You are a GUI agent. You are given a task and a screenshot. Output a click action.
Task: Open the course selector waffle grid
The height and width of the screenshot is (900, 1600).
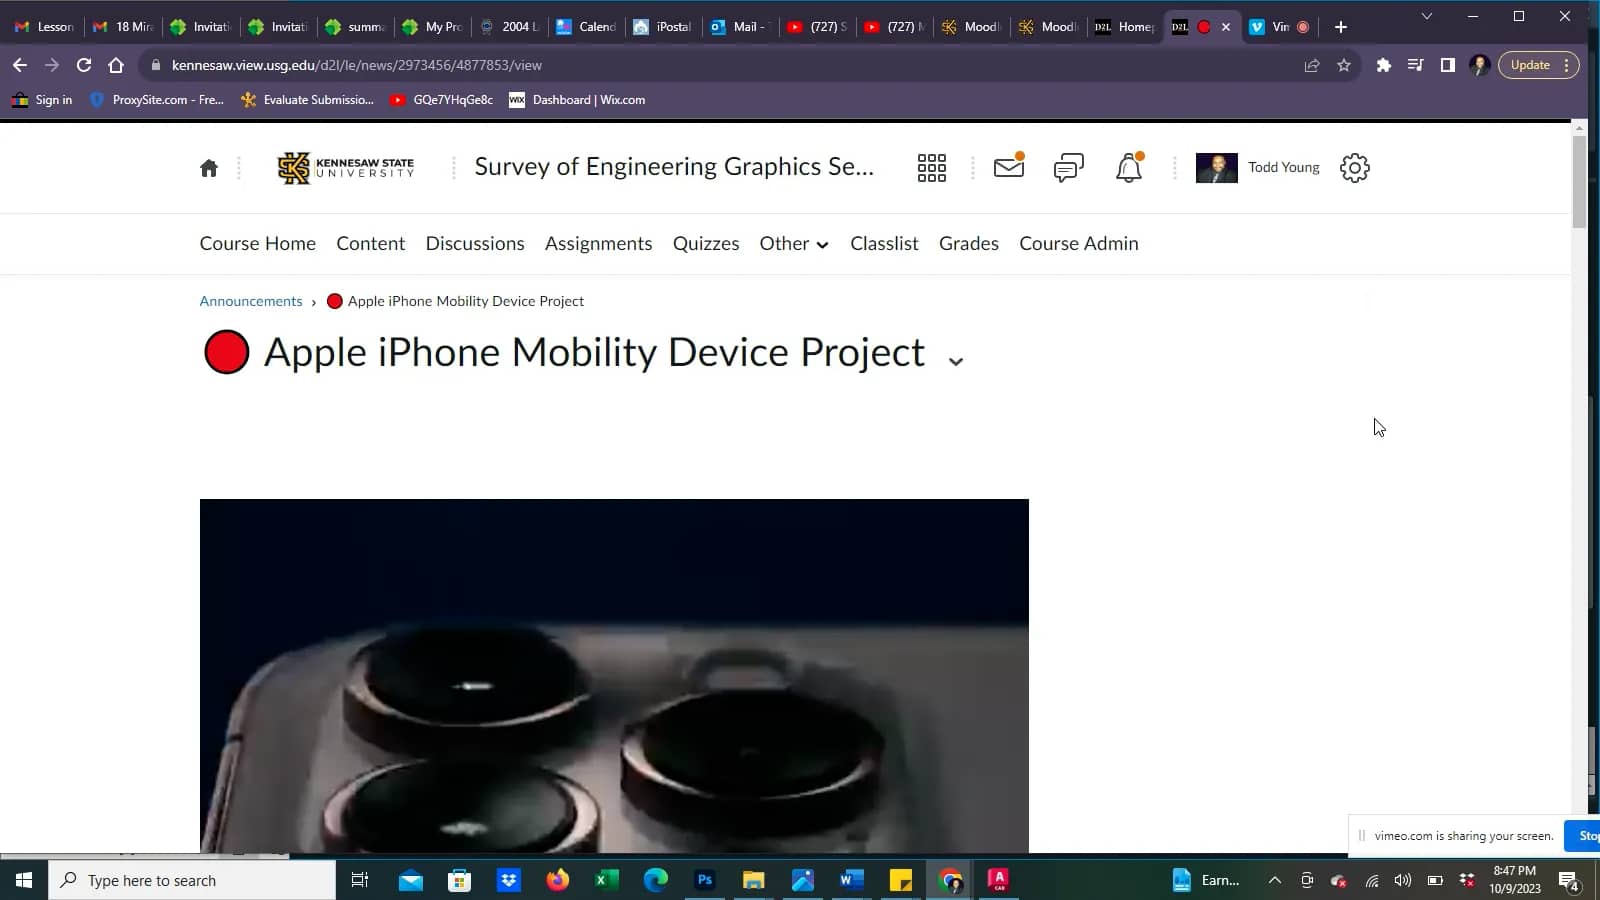coord(931,167)
